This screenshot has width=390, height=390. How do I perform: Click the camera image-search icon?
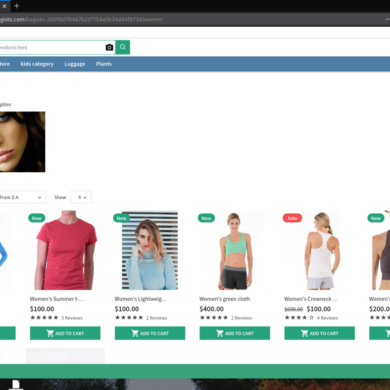109,47
